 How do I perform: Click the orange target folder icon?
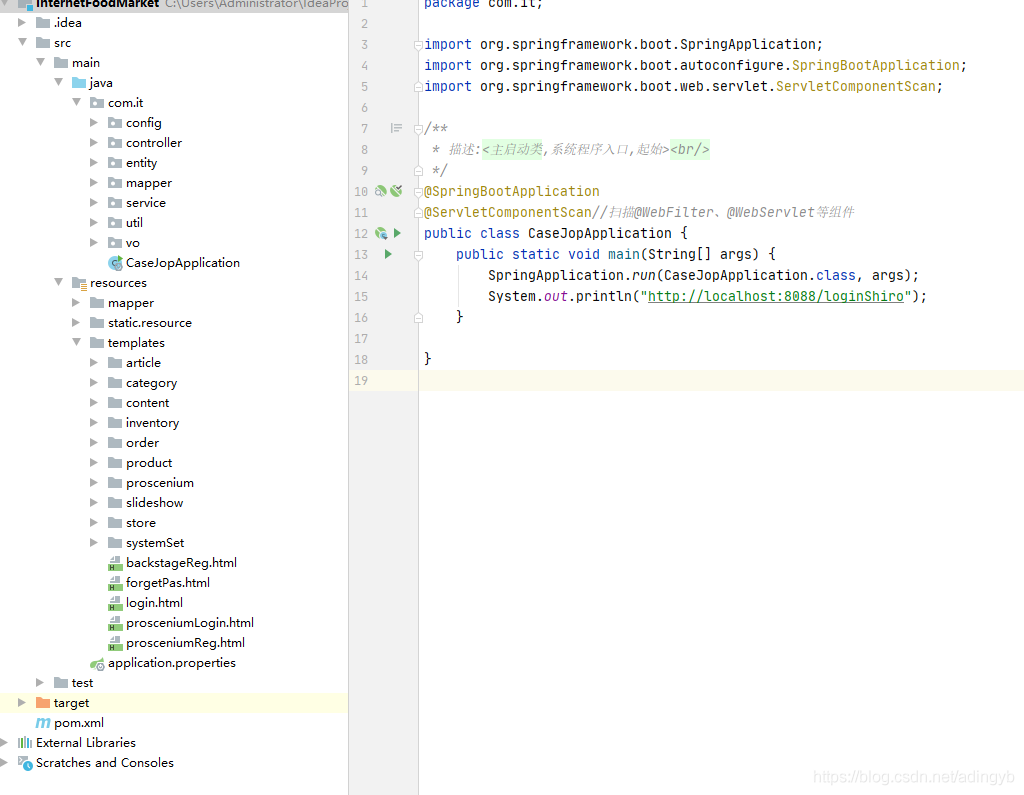[42, 703]
